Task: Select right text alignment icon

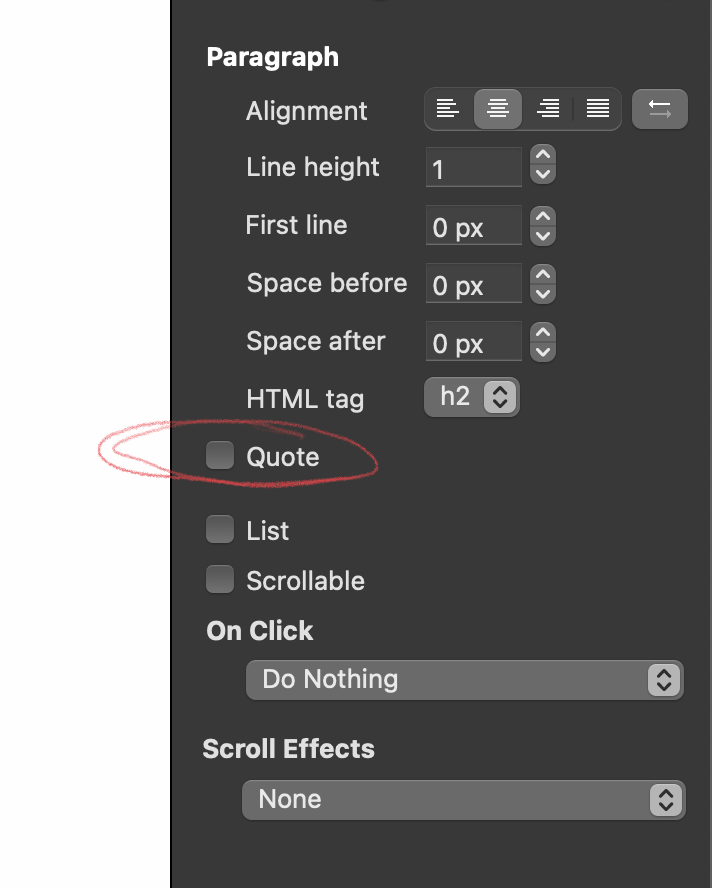Action: coord(547,109)
